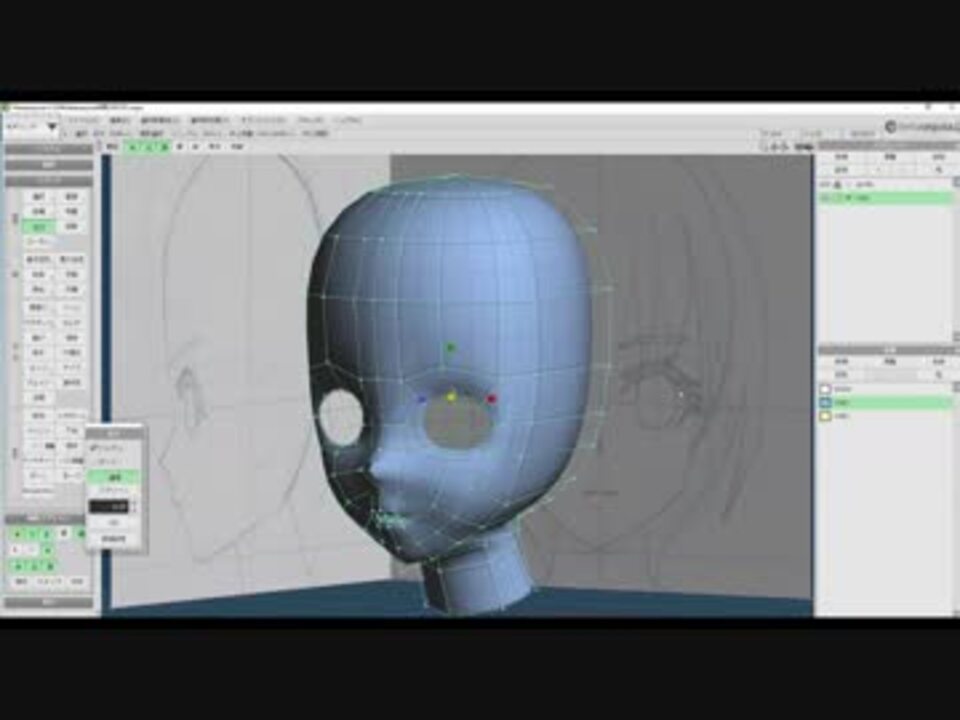Select the highlighted green command in left panel
Image resolution: width=960 pixels, height=720 pixels.
[39, 227]
